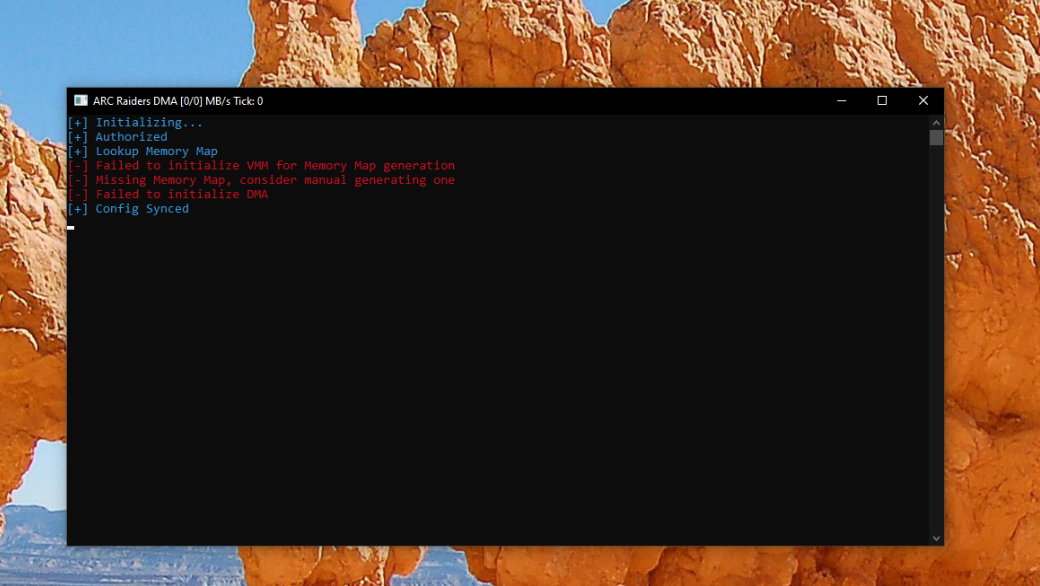Click the scrollbar down arrow
Viewport: 1040px width, 586px height.
pos(936,538)
